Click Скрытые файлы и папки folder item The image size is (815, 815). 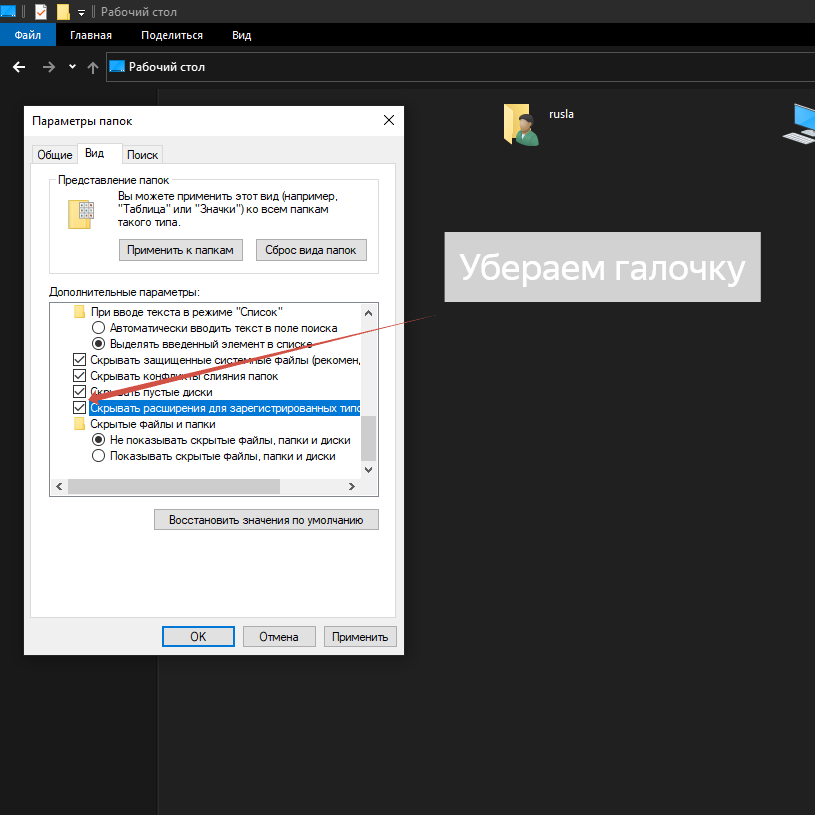pyautogui.click(x=145, y=424)
